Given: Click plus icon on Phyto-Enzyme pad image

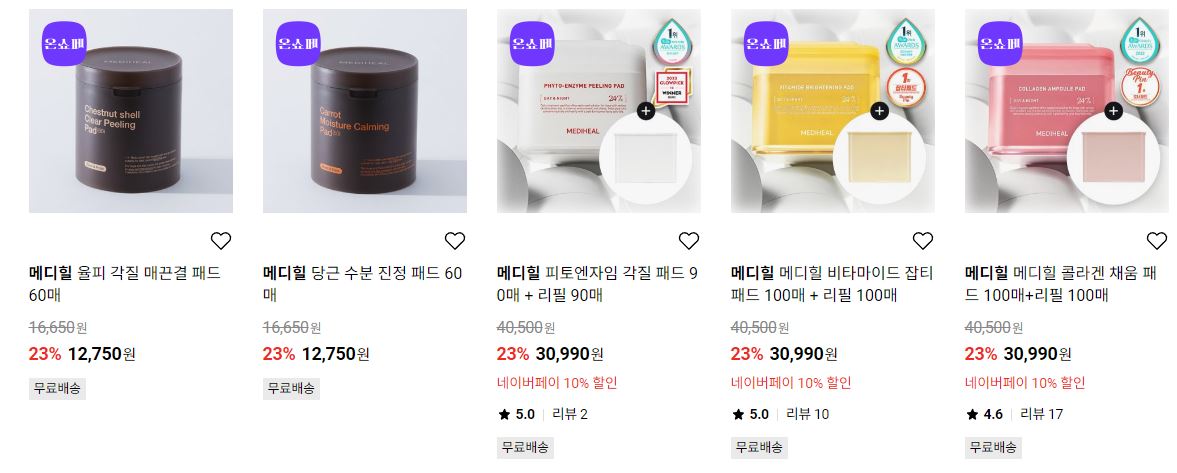Looking at the screenshot, I should (x=646, y=112).
